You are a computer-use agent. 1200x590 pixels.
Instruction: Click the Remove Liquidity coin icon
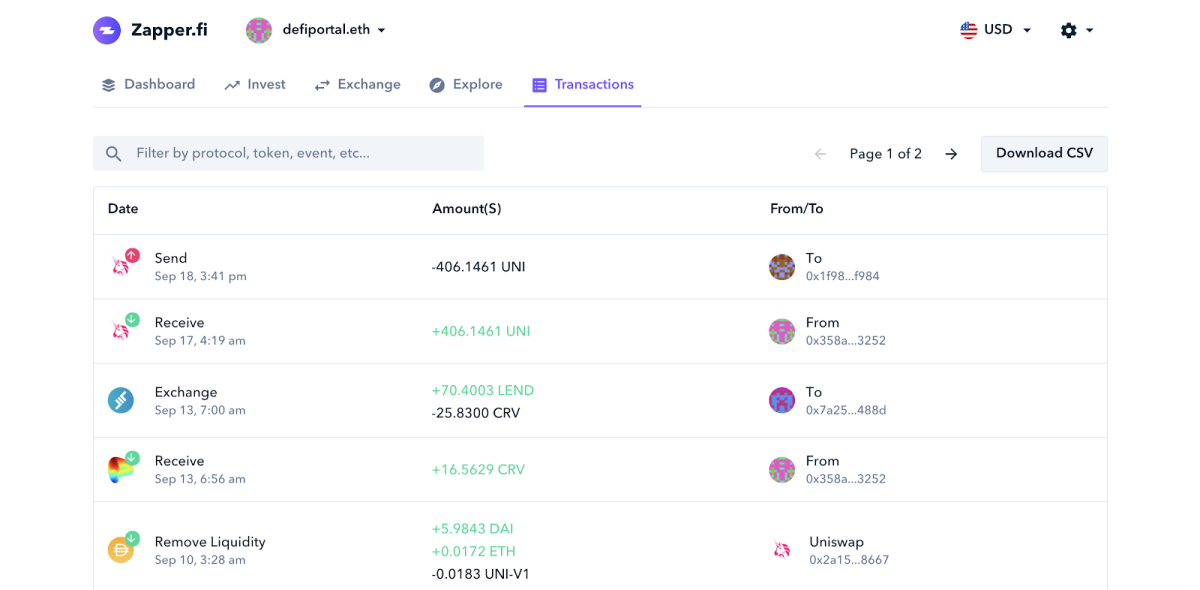pos(121,548)
